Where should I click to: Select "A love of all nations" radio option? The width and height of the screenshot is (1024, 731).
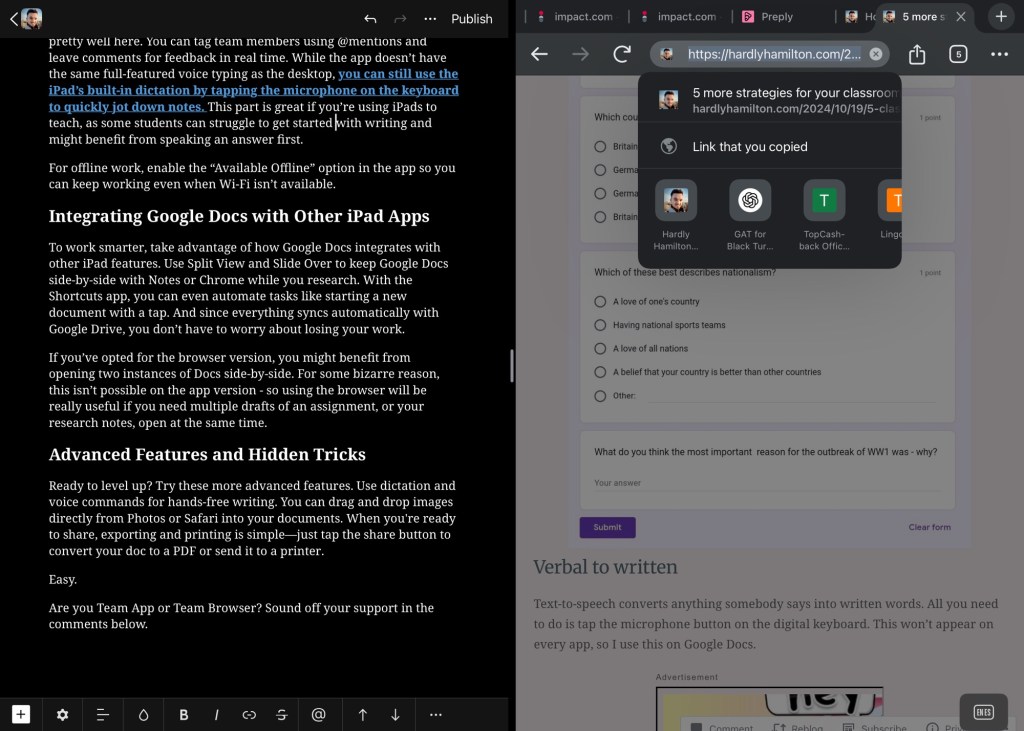click(600, 348)
